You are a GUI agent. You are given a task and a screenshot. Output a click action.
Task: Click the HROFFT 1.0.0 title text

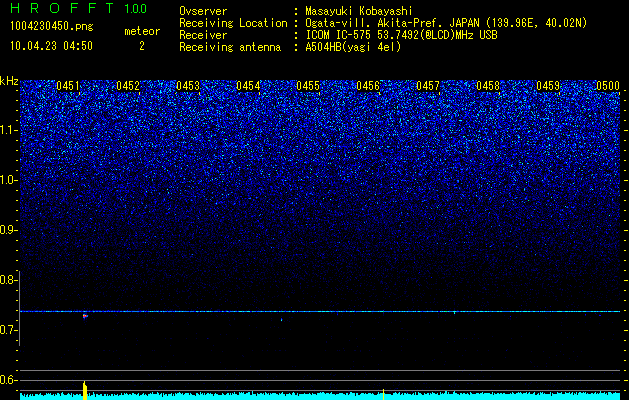(79, 8)
